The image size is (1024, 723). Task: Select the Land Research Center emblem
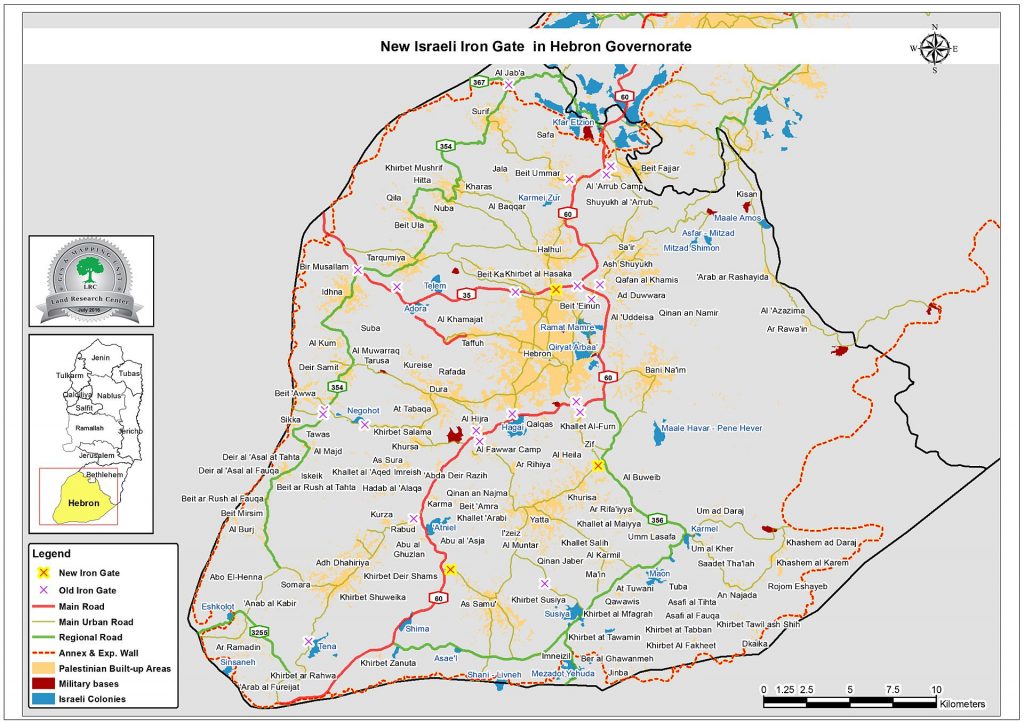pos(90,280)
